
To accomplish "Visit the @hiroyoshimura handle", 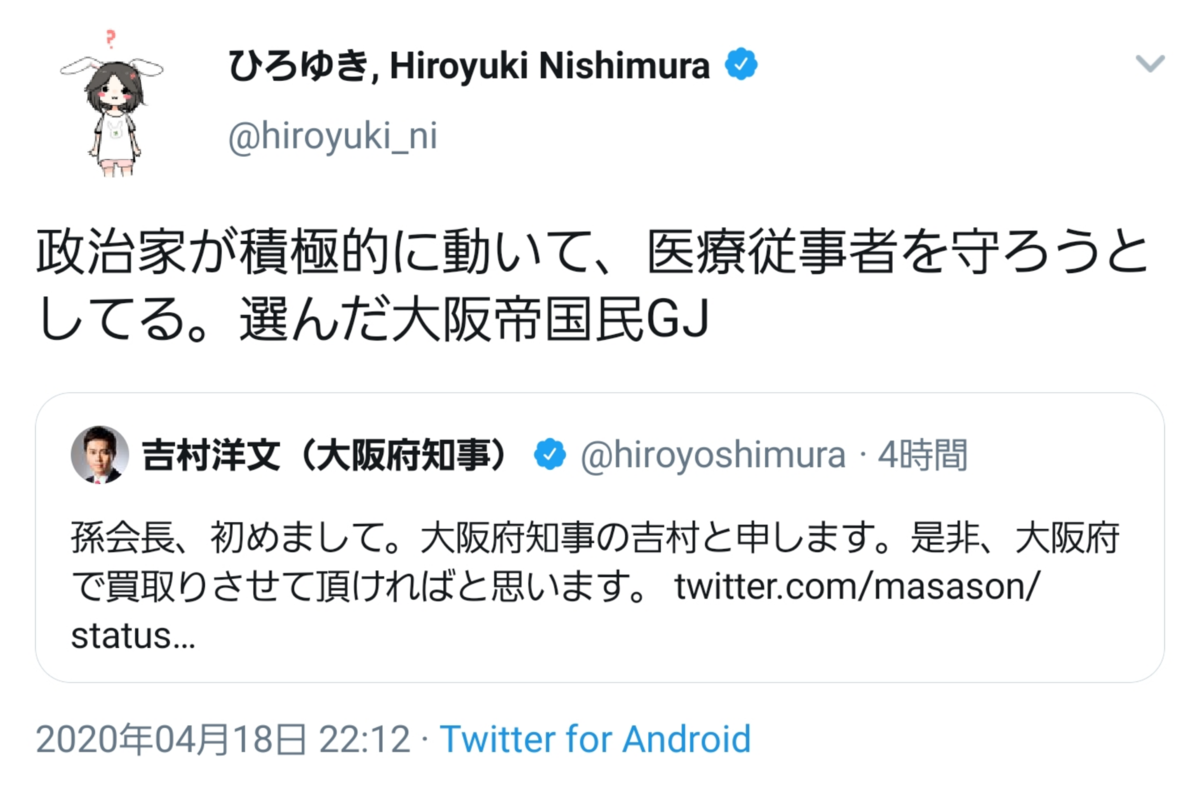I will 713,456.
